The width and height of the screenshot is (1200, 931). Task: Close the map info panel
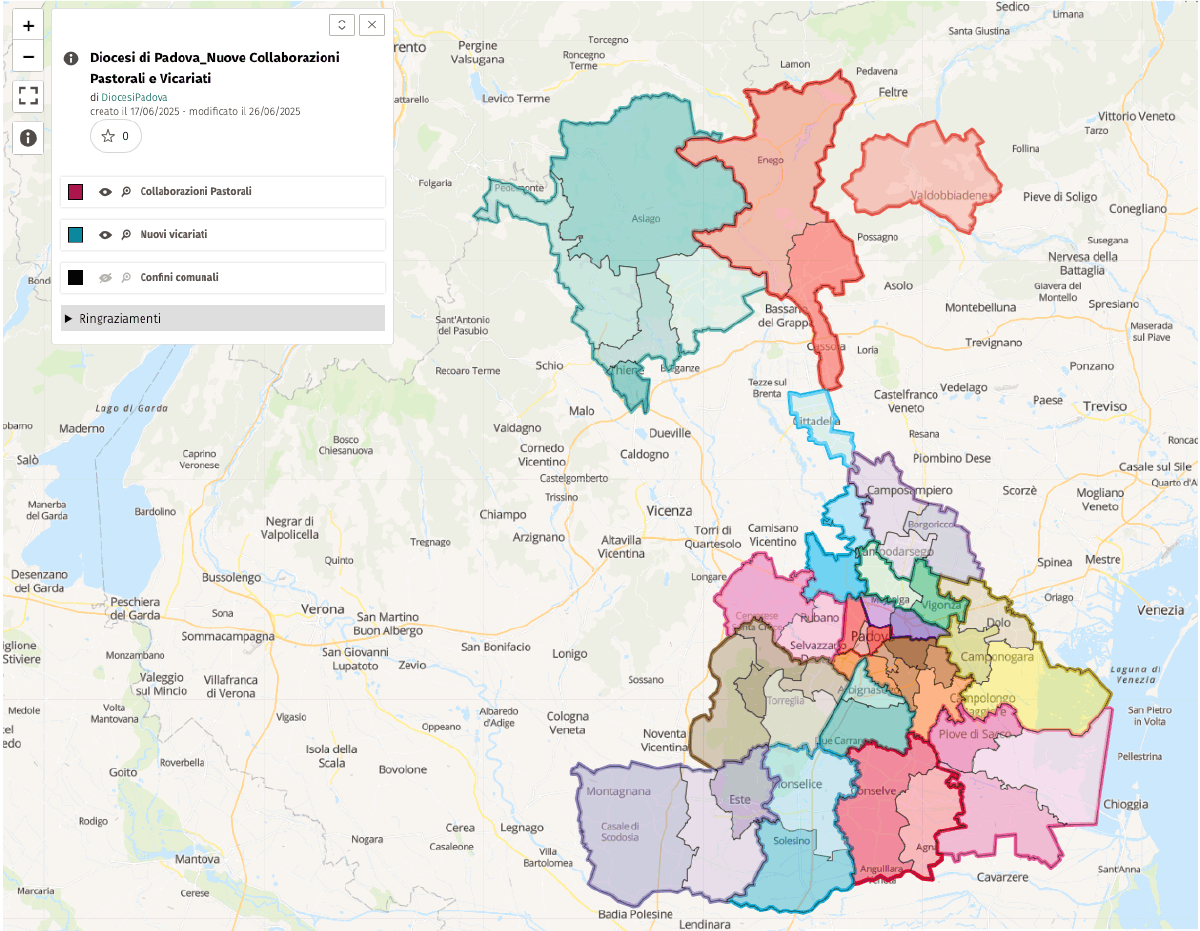coord(372,26)
